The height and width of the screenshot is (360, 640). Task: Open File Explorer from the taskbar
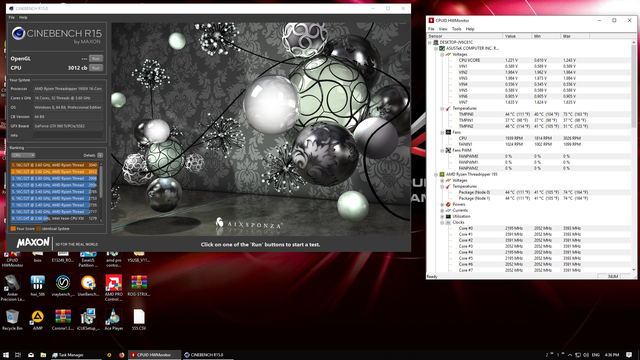point(43,355)
